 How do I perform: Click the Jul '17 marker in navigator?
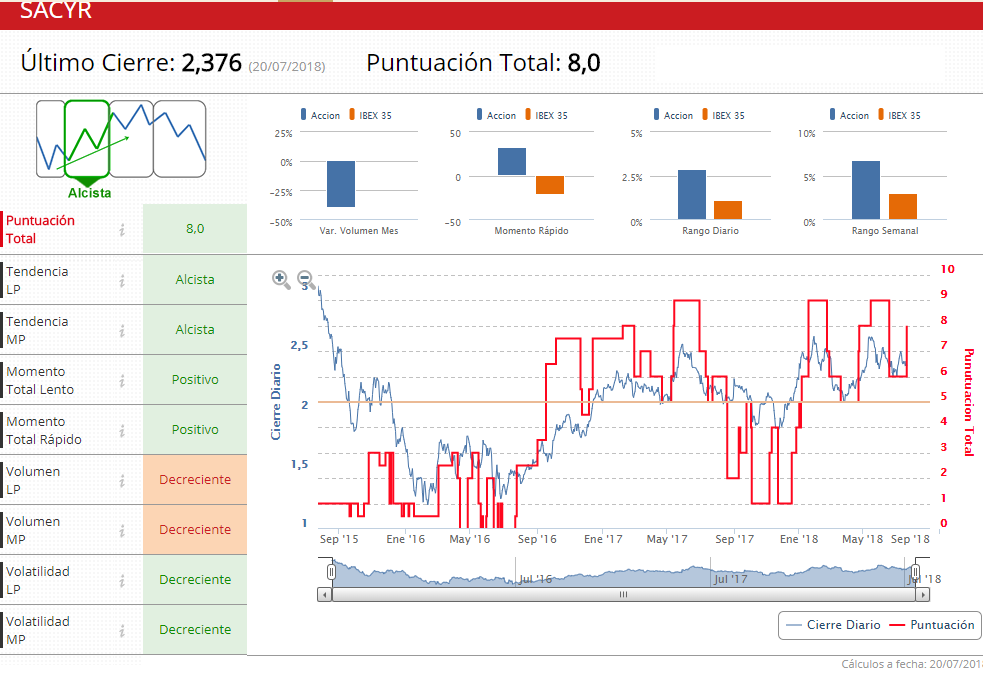730,579
